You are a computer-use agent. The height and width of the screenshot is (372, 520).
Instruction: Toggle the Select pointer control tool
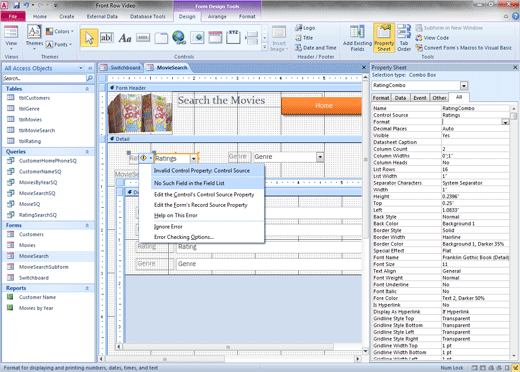[89, 38]
